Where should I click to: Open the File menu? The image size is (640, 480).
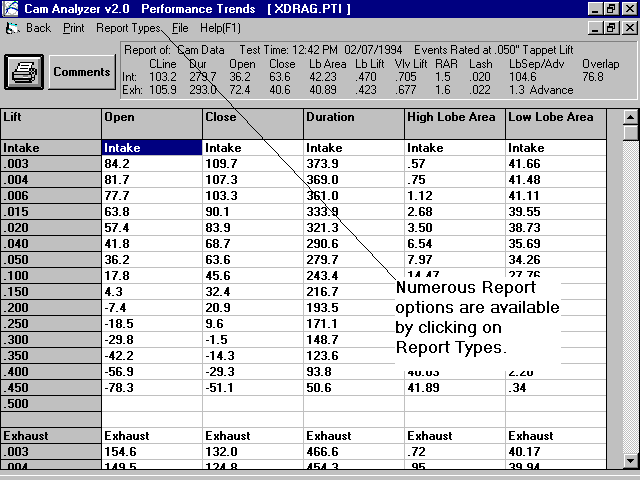[180, 28]
